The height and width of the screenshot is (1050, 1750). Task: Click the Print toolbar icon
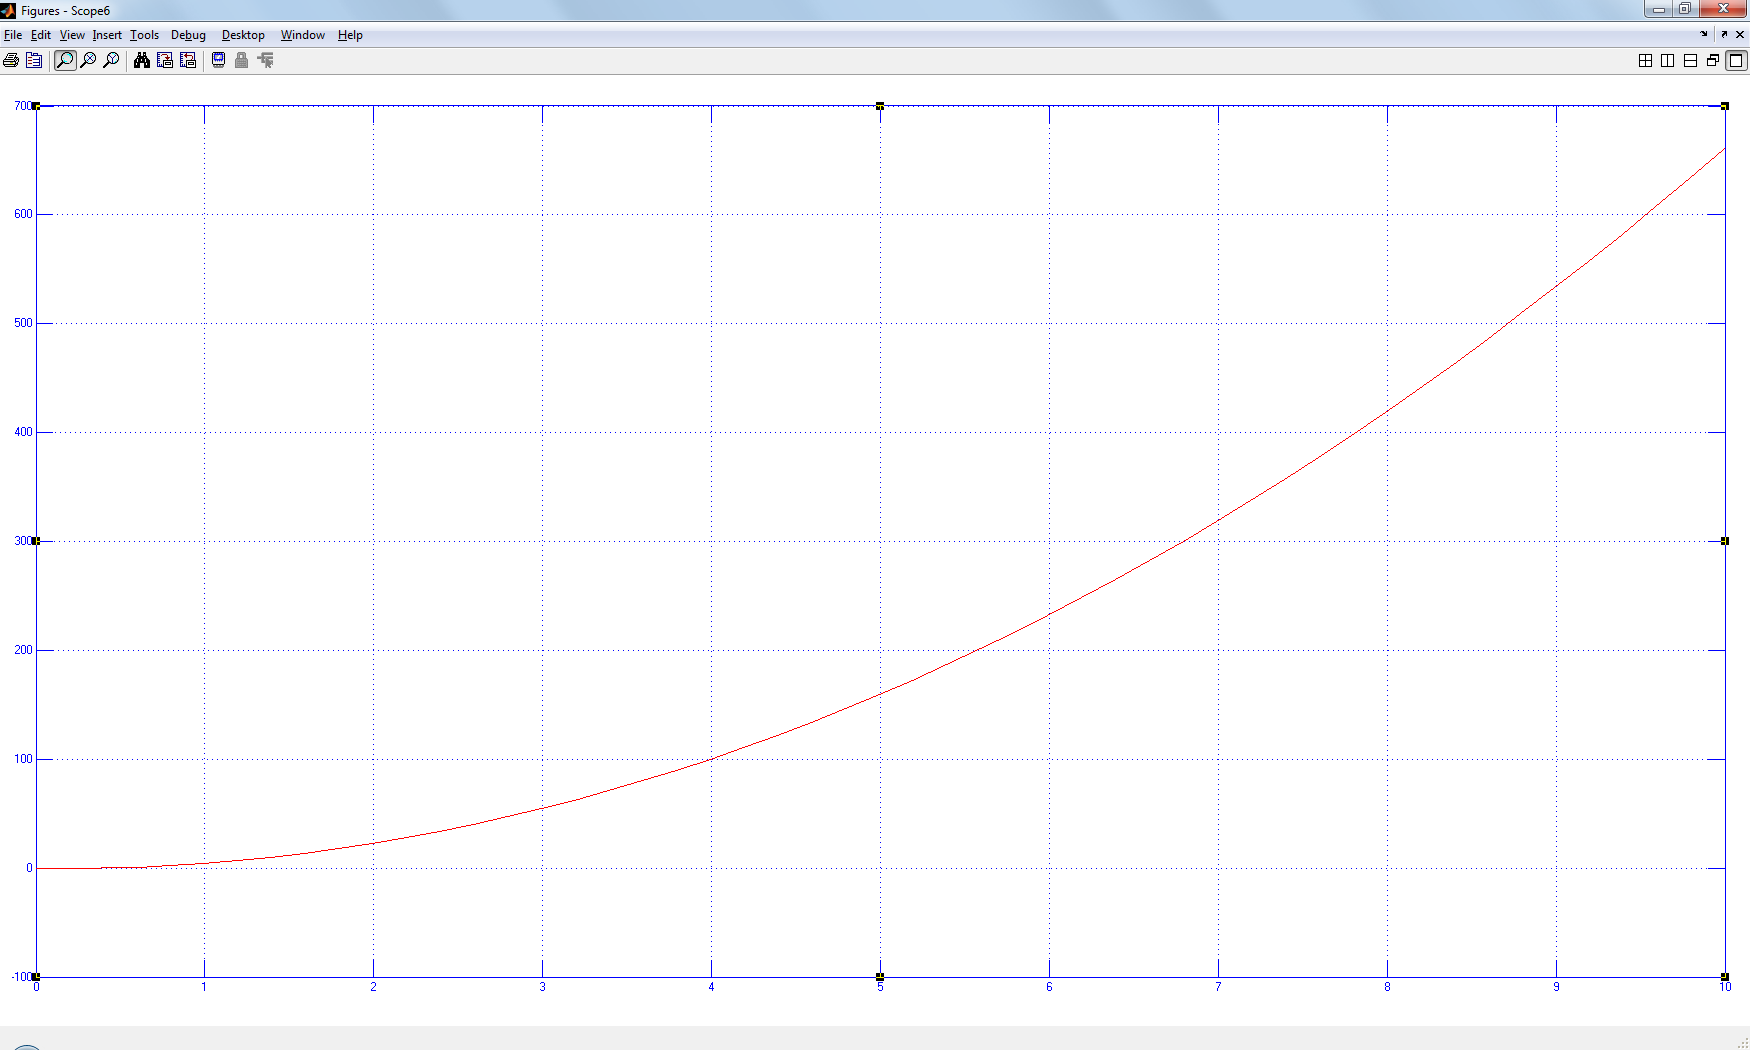point(11,60)
